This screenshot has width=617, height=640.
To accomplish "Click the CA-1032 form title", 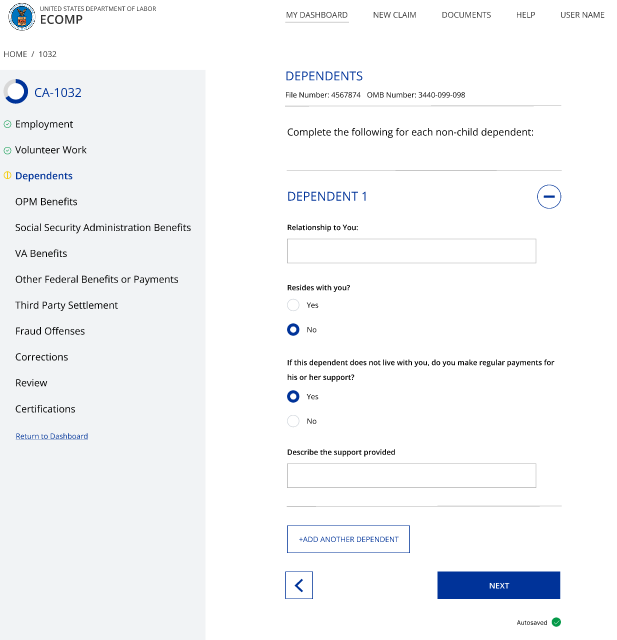I will tap(58, 93).
